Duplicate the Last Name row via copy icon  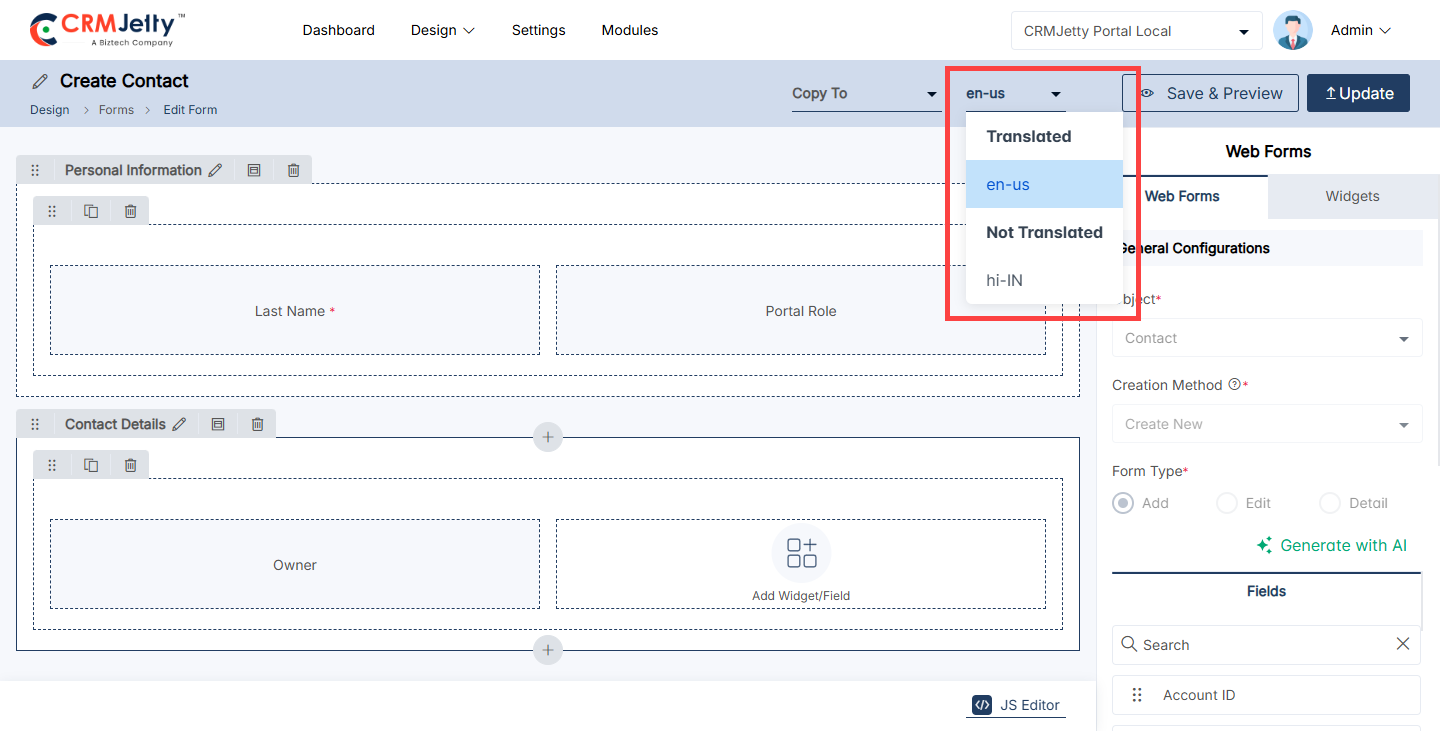[91, 211]
